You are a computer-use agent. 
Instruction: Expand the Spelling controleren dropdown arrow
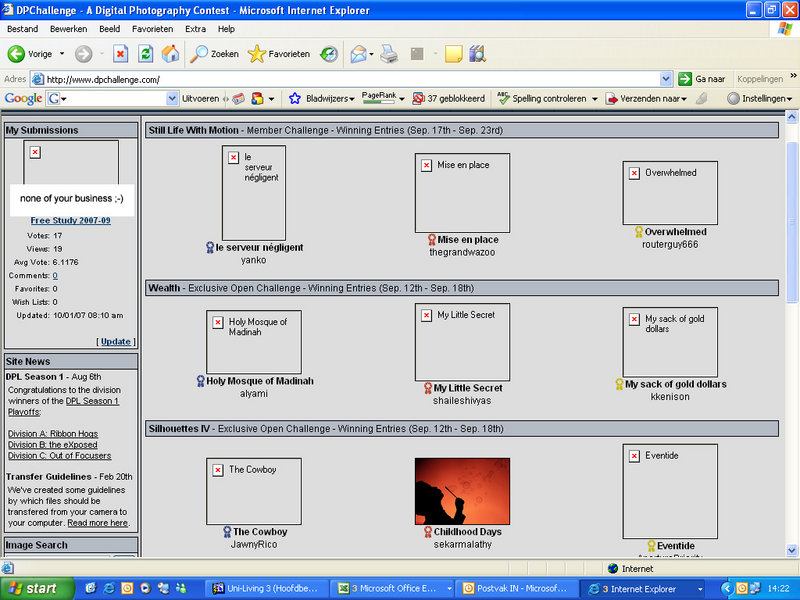tap(594, 99)
